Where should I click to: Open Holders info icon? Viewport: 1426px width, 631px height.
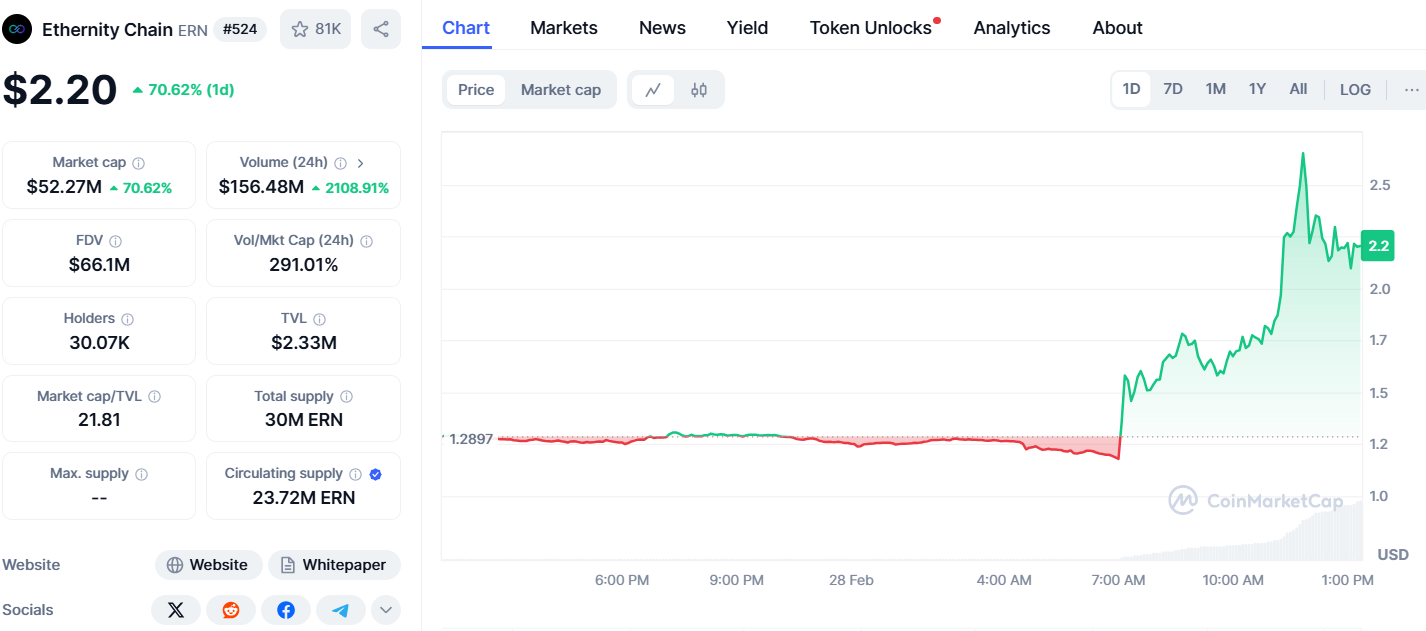point(127,319)
